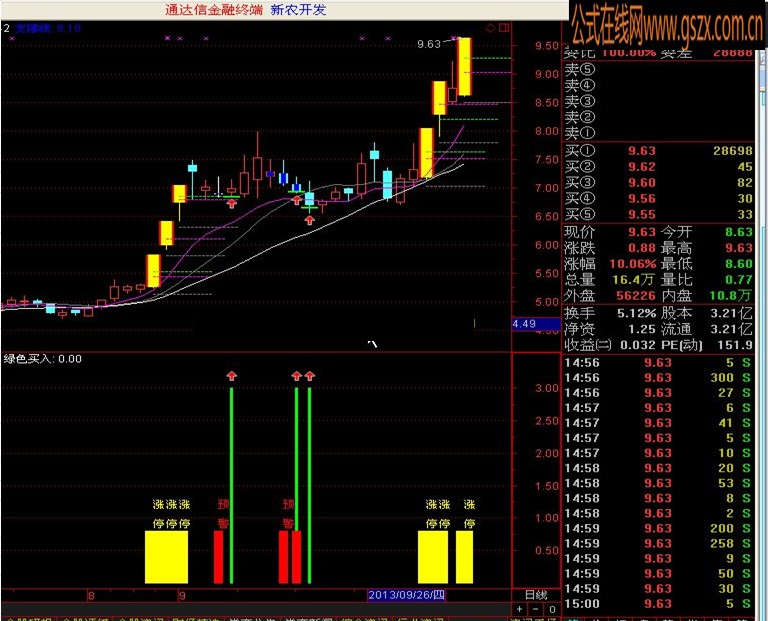
Task: Select the 卖③ ask row
Action: 658,101
